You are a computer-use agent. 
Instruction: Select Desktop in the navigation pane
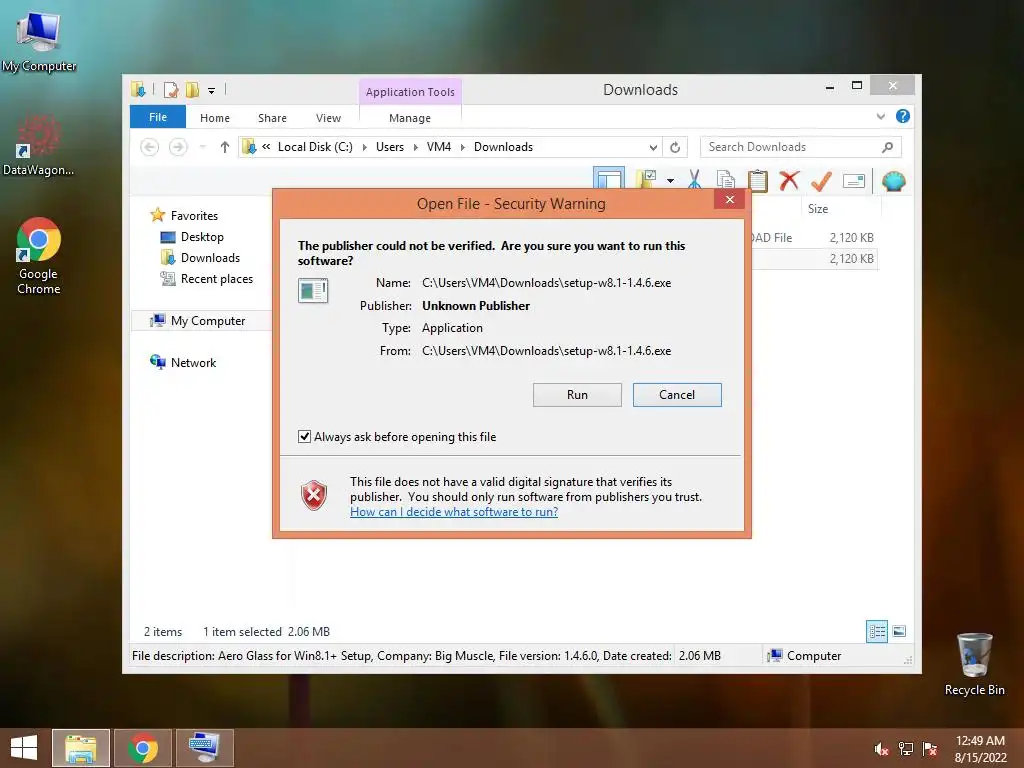click(x=202, y=236)
